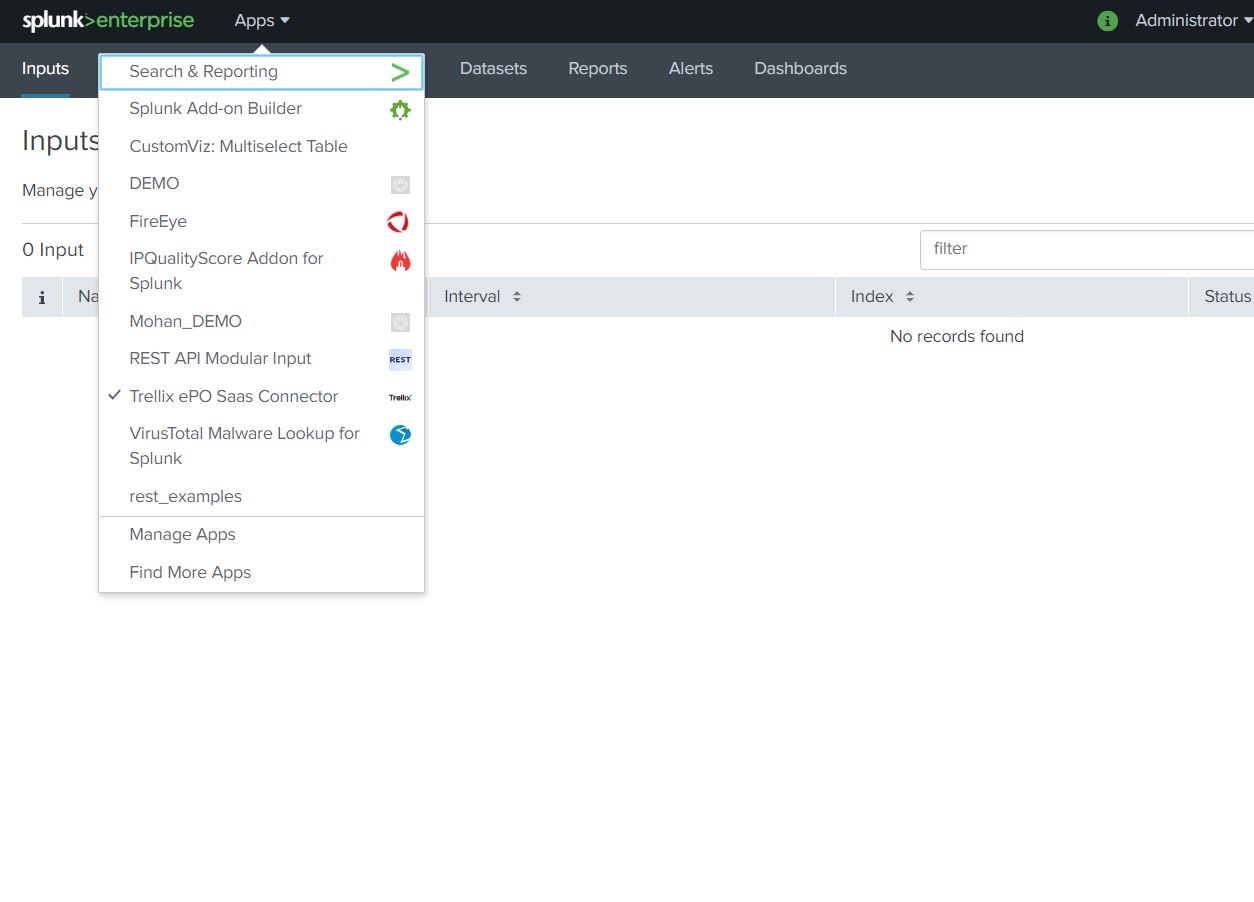The height and width of the screenshot is (902, 1254).
Task: Open IPQualityScore Addon for Splunk
Action: (x=261, y=271)
